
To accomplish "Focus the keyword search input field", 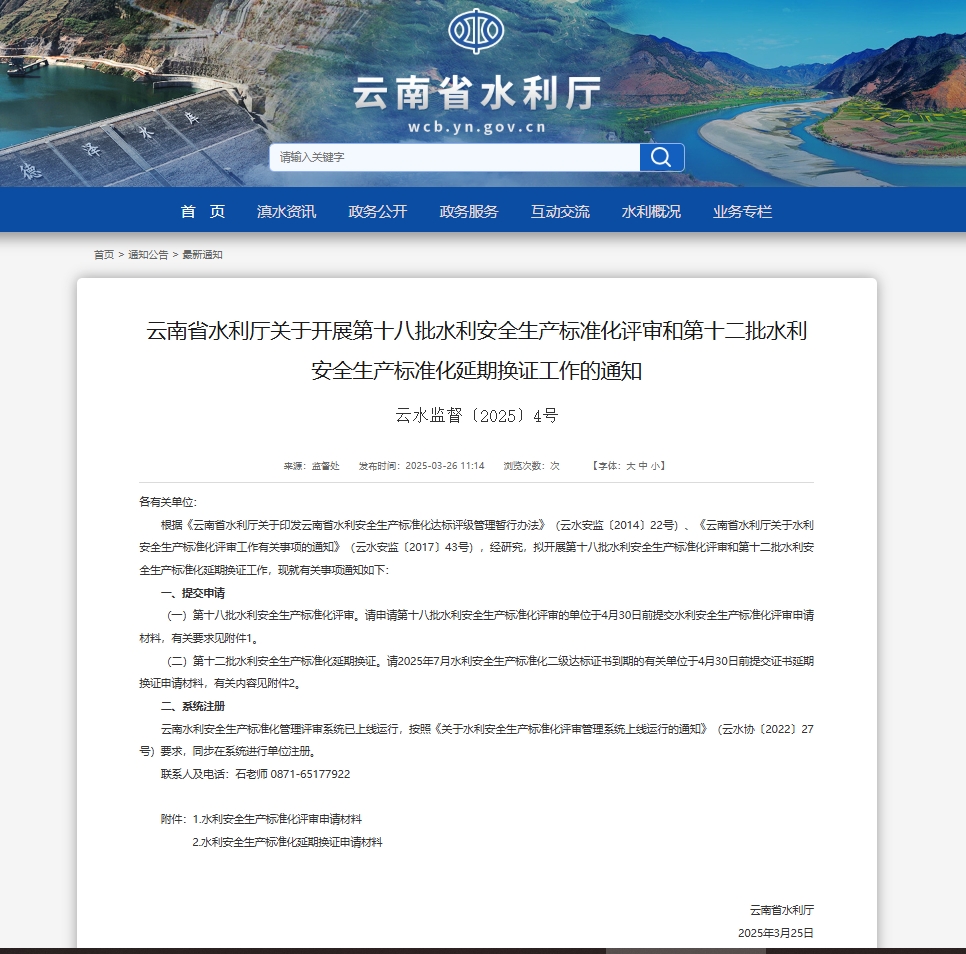I will (455, 157).
